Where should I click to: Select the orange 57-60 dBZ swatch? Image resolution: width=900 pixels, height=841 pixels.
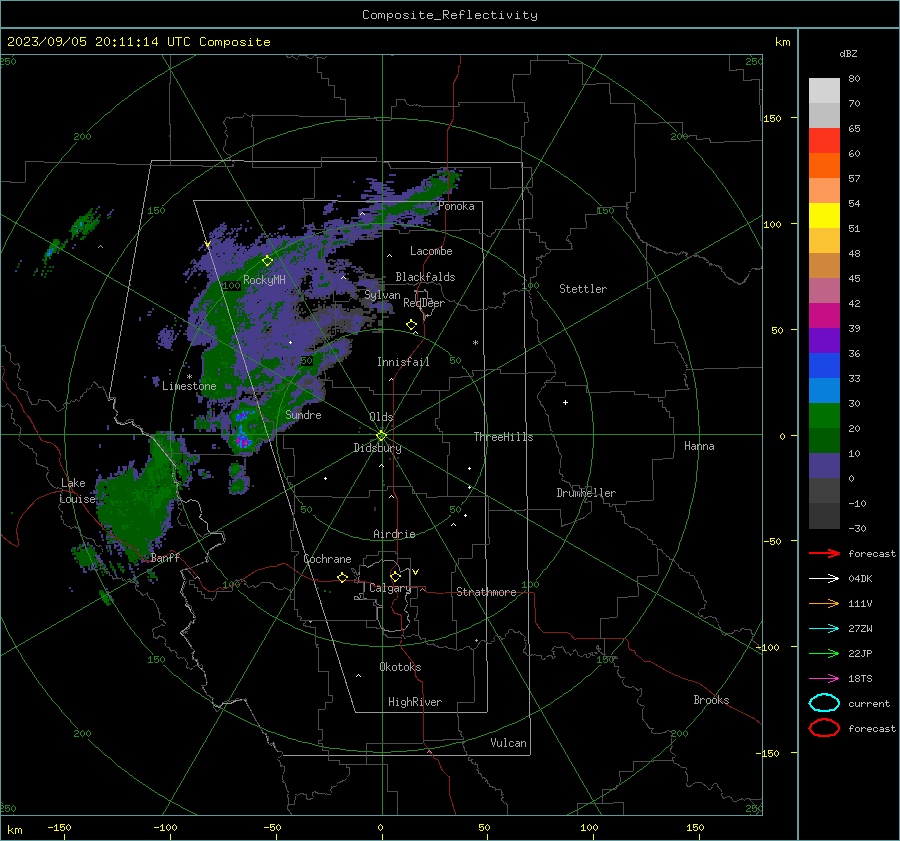[x=824, y=166]
